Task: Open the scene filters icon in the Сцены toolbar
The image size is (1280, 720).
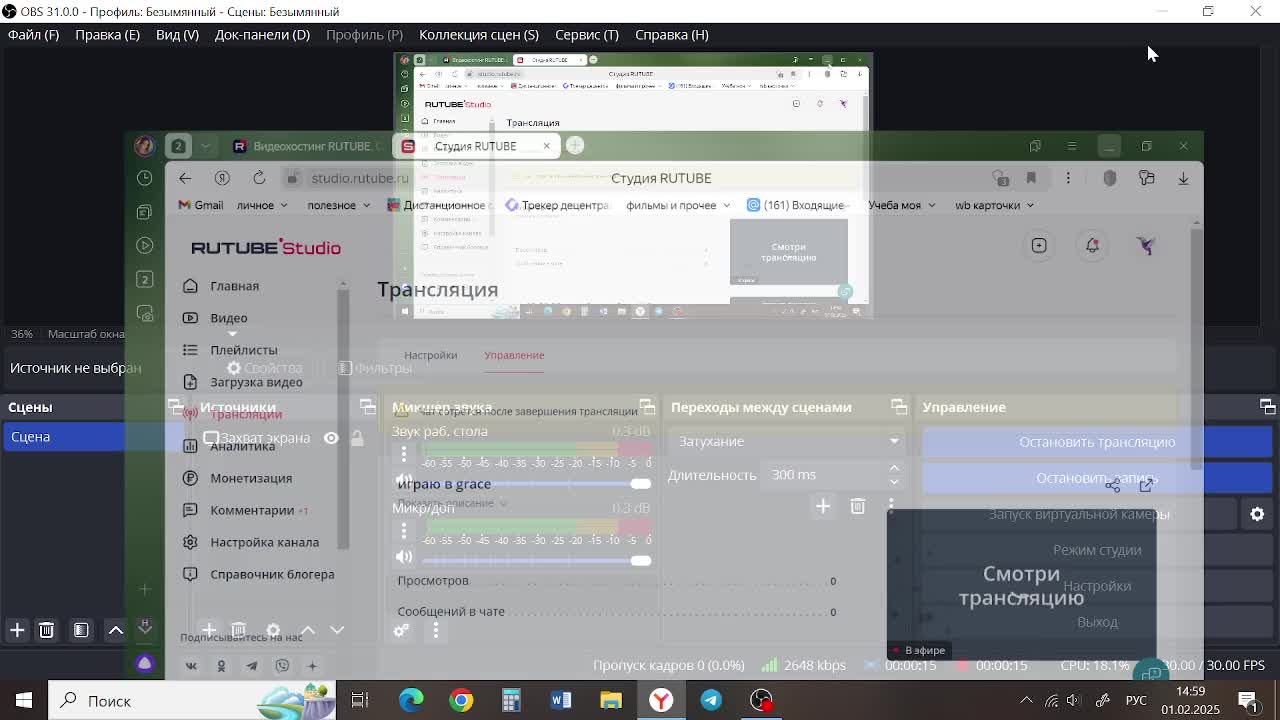Action: (81, 630)
